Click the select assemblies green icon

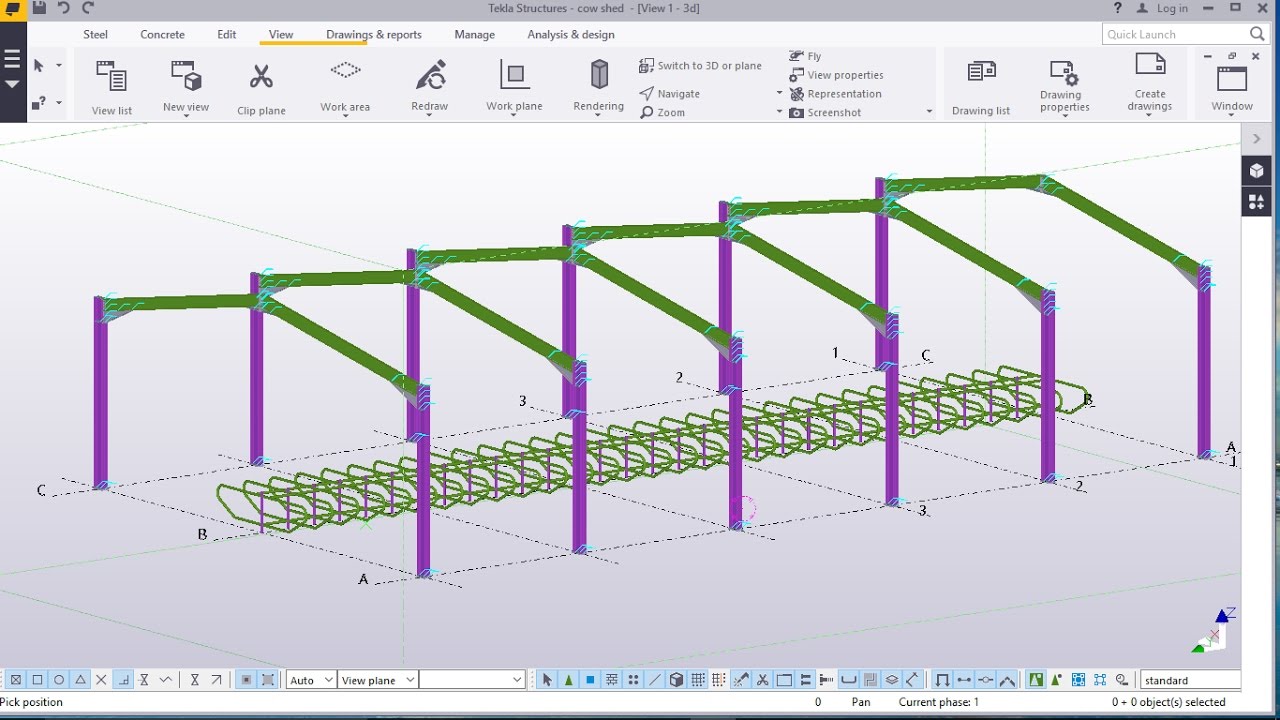tap(1035, 680)
